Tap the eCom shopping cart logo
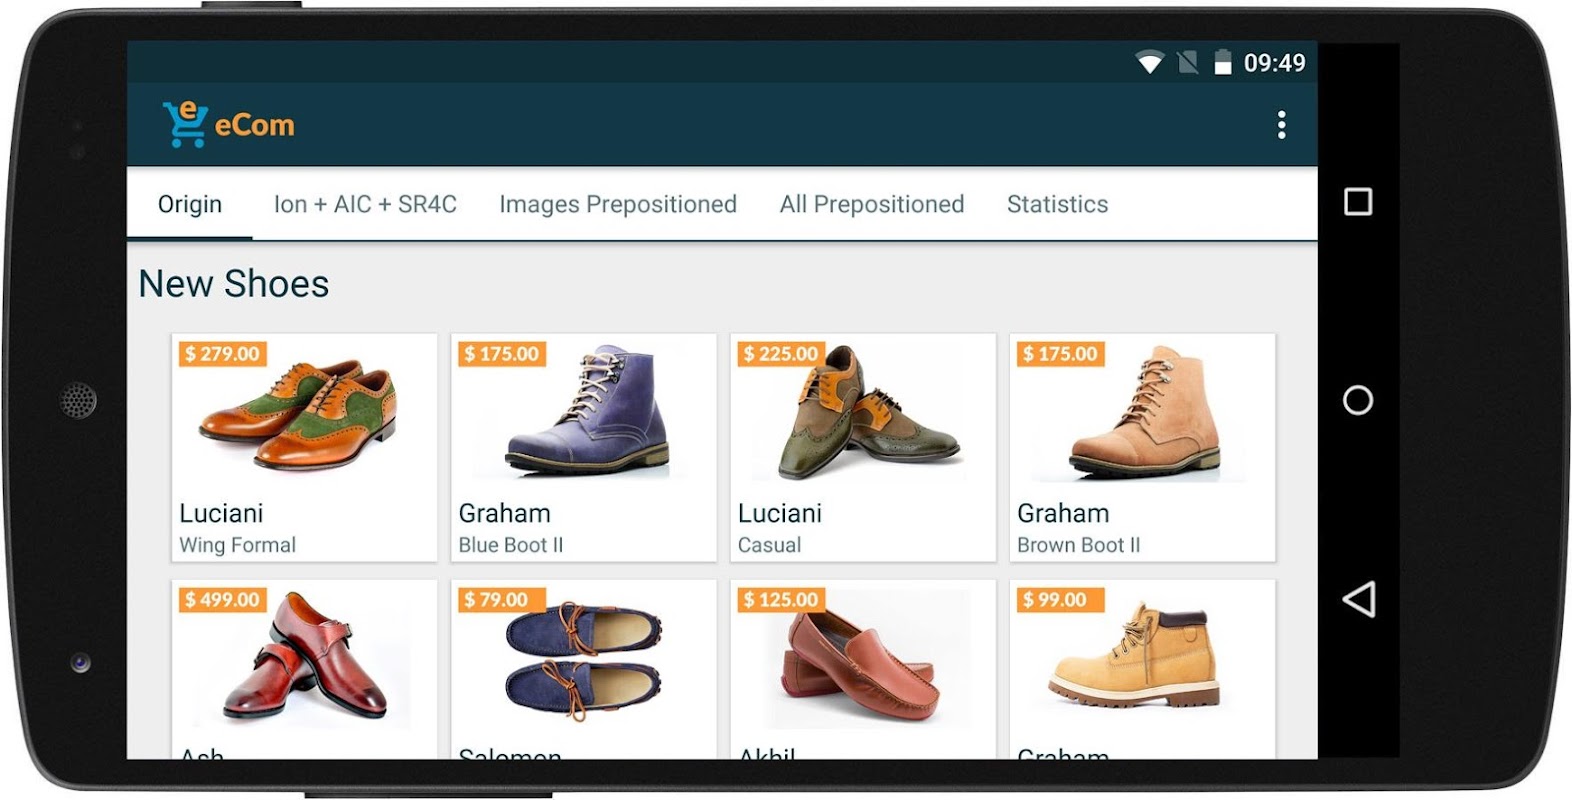 pos(185,124)
